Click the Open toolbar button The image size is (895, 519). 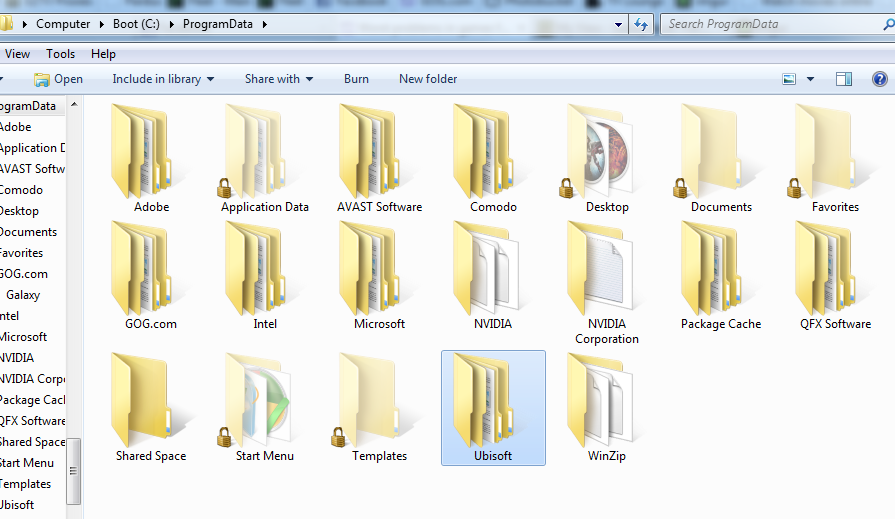pos(58,79)
